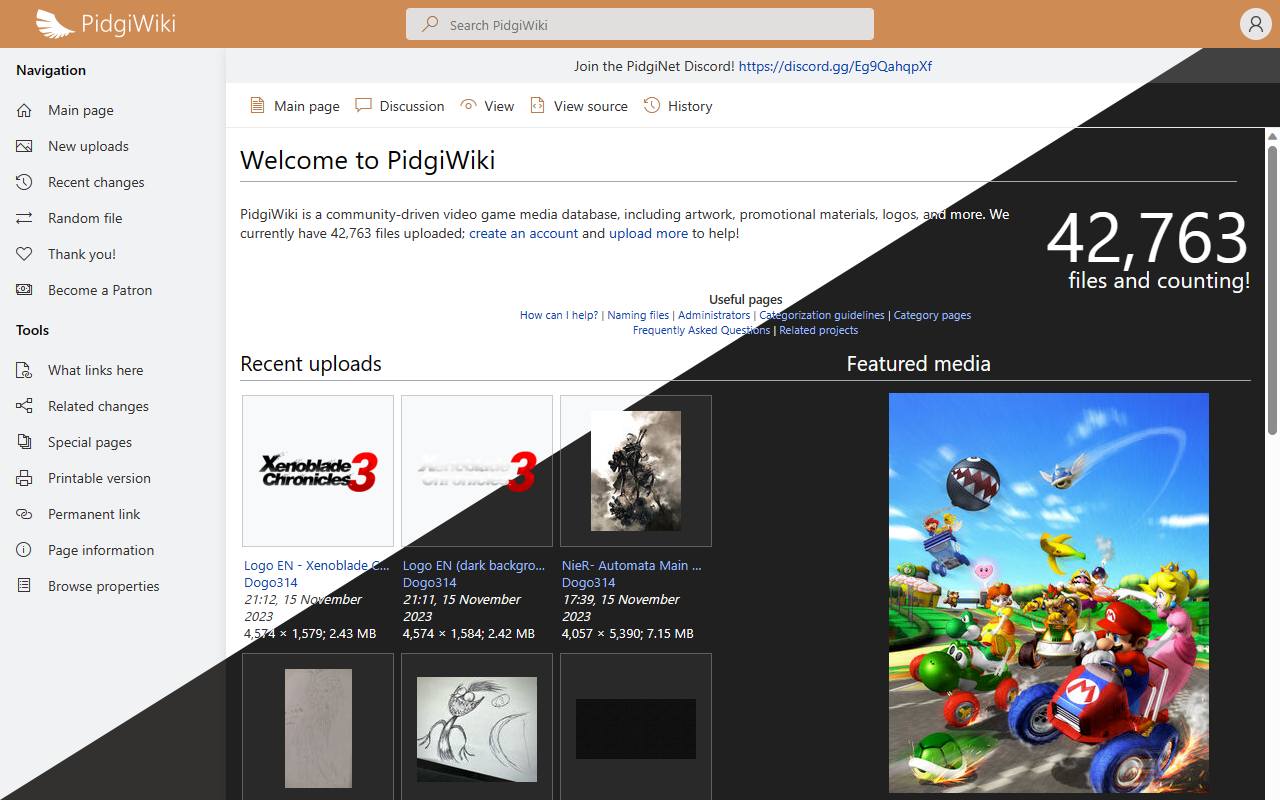1280x800 pixels.
Task: Follow the PidgiNet Discord invite link
Action: pos(835,66)
